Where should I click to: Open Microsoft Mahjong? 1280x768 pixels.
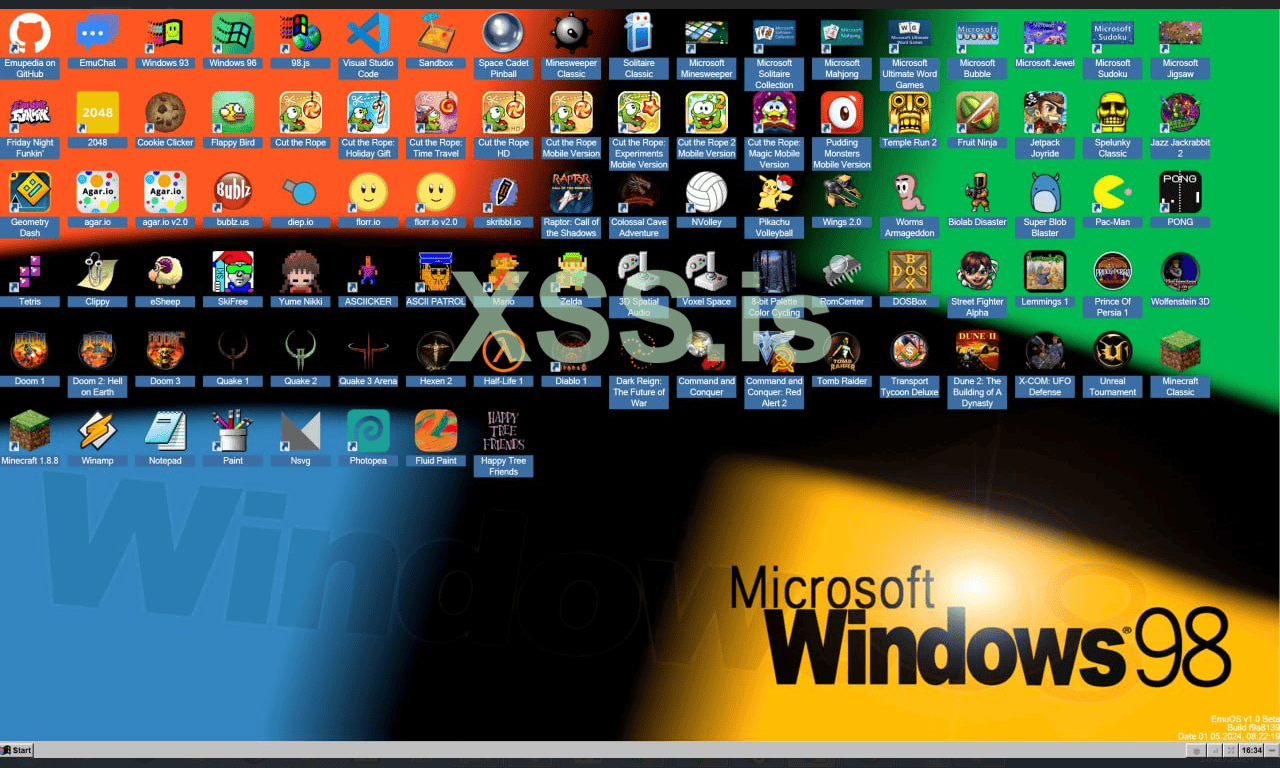coord(842,34)
